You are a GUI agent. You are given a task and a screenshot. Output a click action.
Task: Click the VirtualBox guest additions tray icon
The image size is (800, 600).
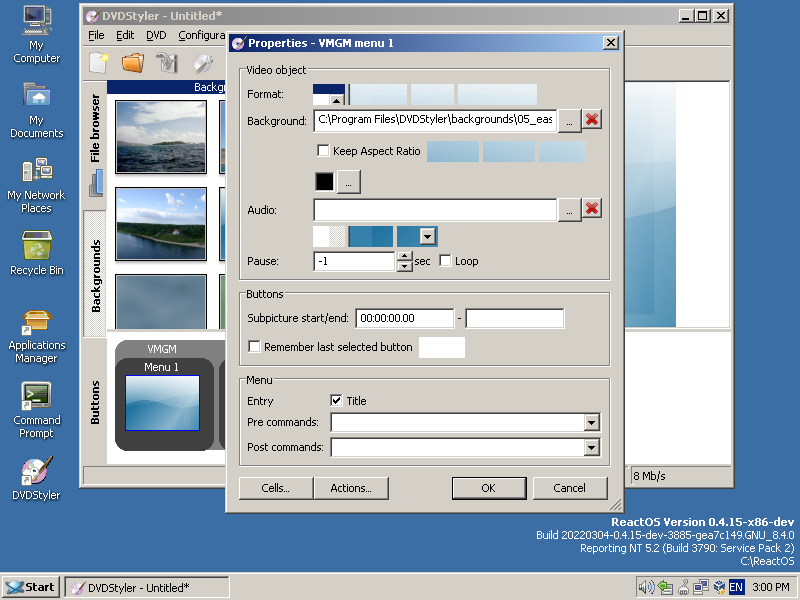click(719, 587)
